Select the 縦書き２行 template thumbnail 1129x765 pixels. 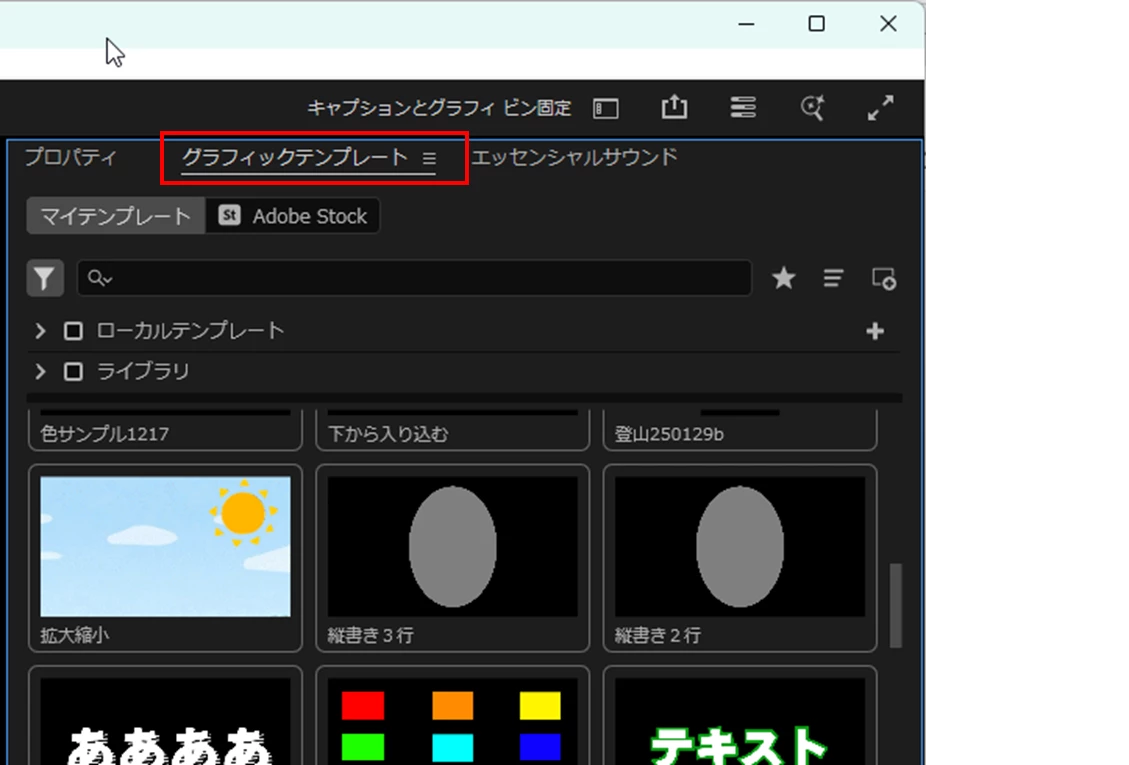[x=739, y=546]
